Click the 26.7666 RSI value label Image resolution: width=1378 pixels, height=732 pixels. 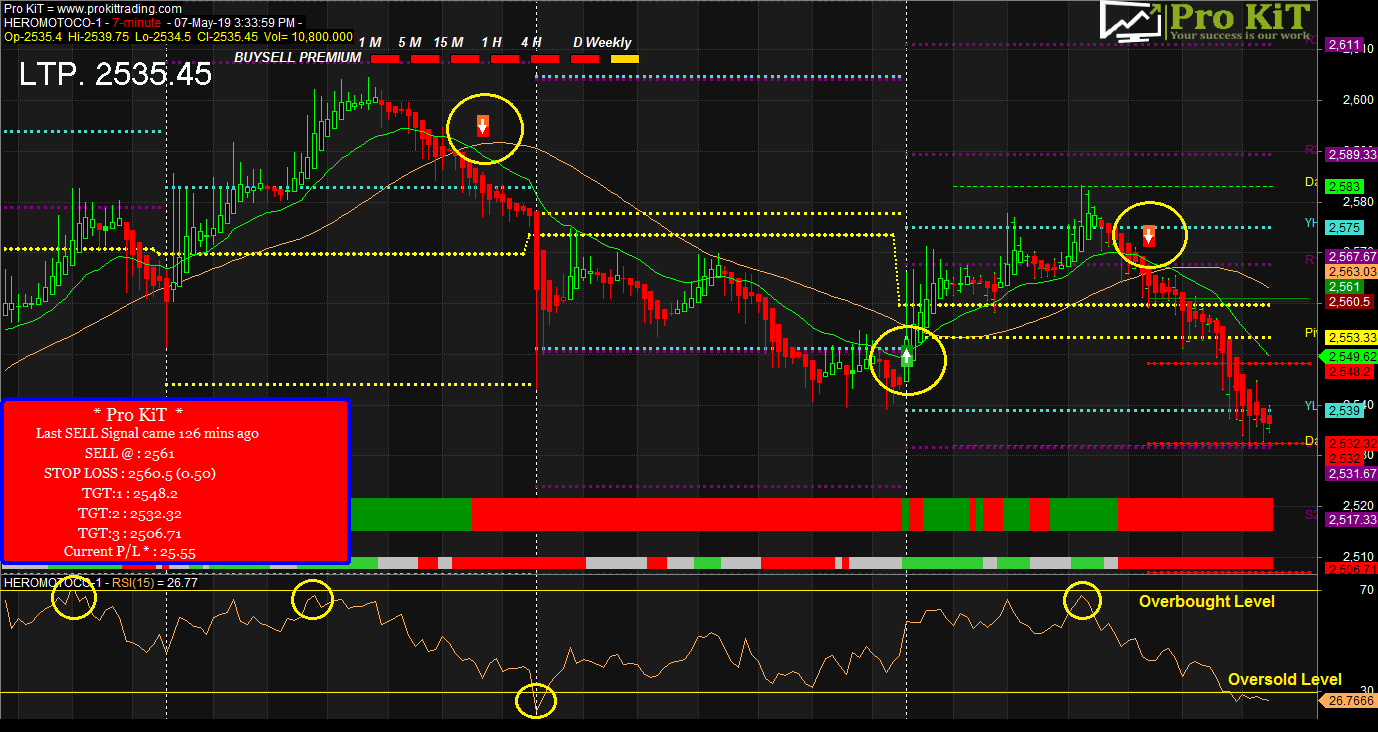coord(1349,701)
